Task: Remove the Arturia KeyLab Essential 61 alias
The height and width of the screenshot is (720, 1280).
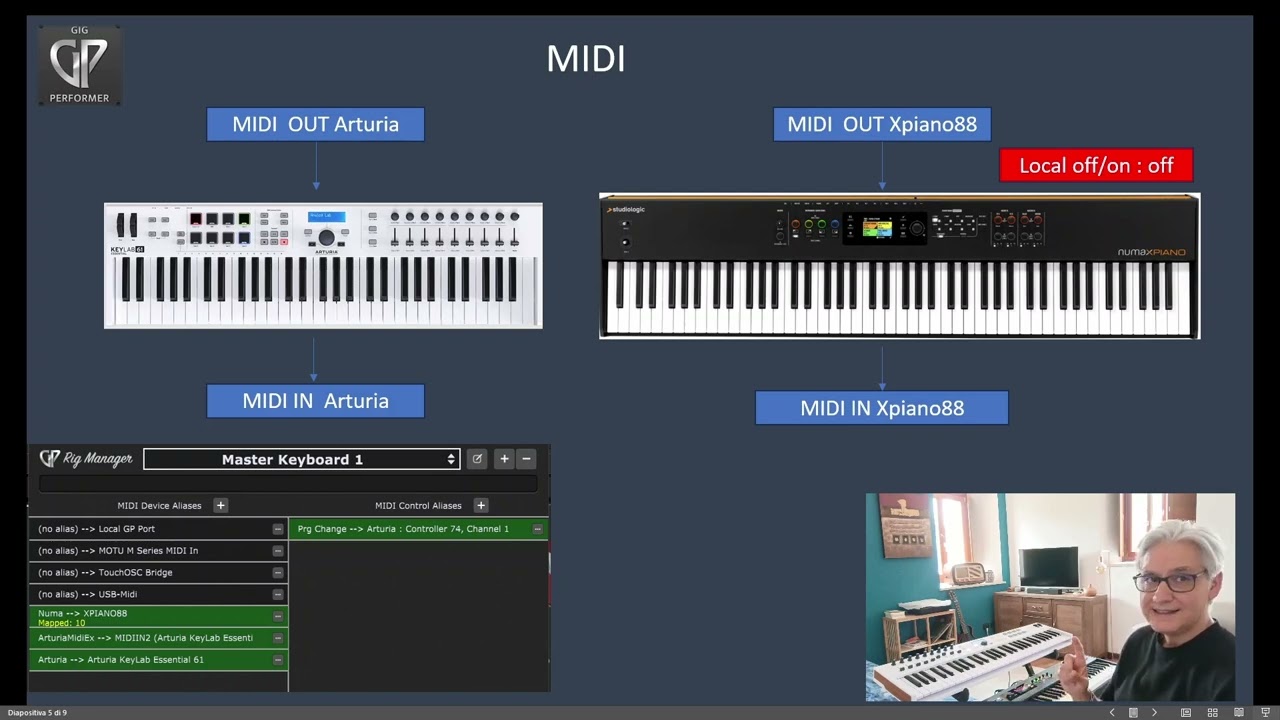Action: click(278, 660)
